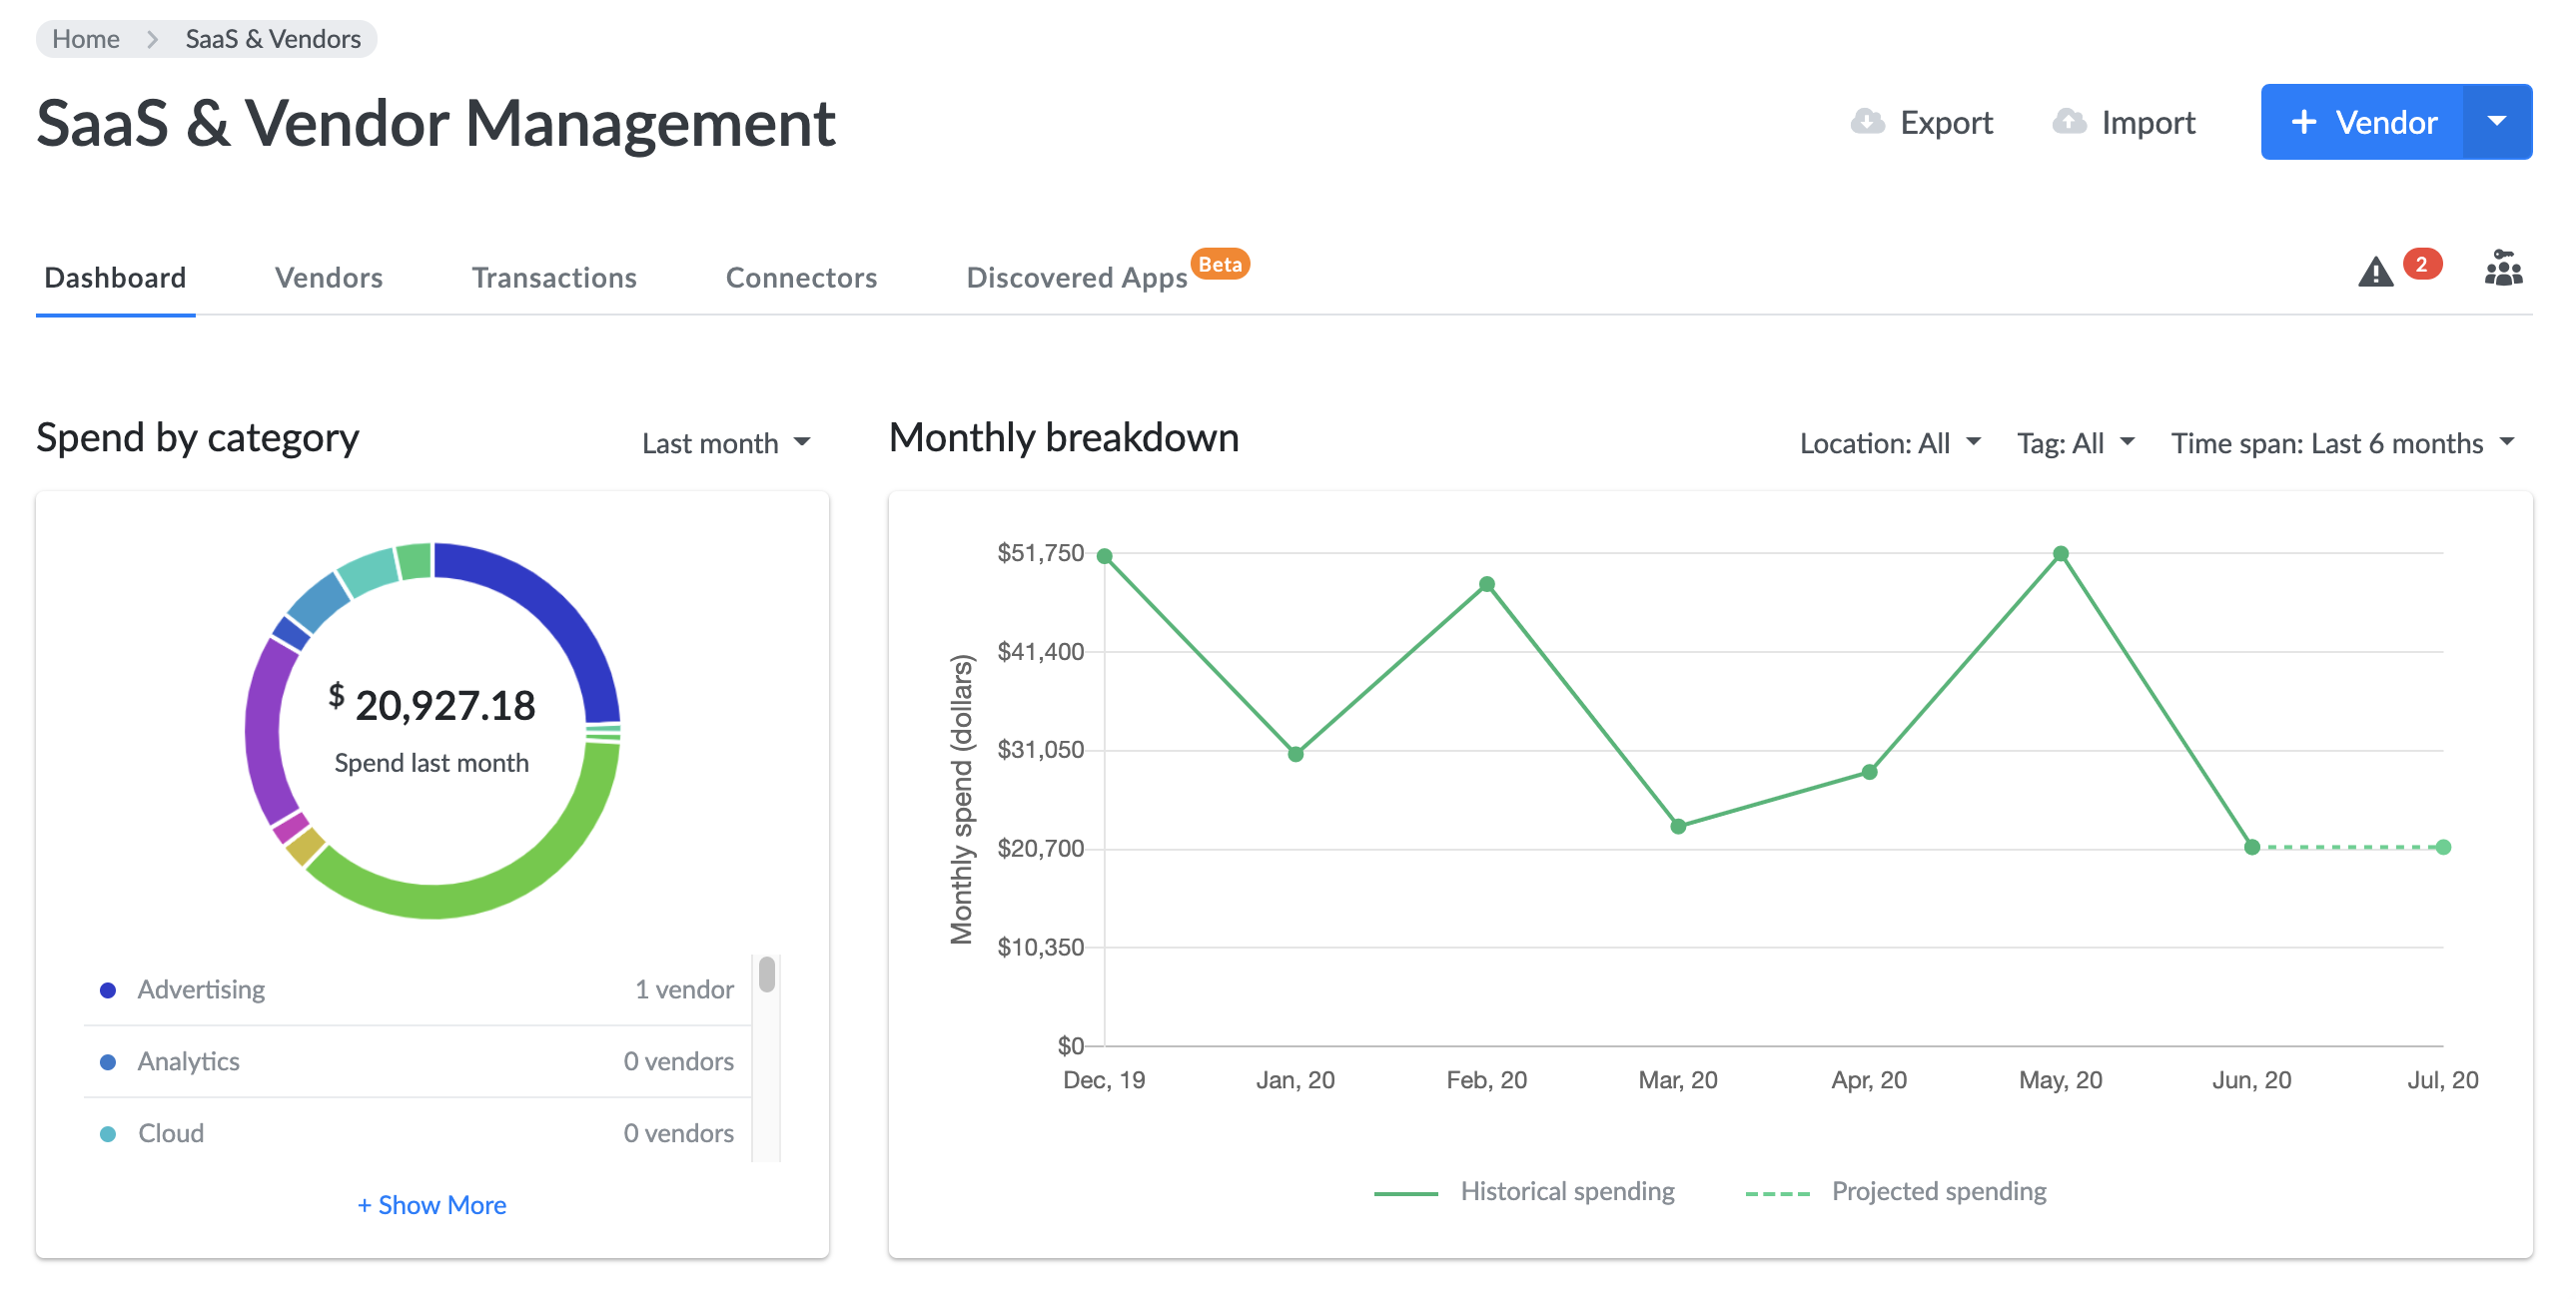Click the Cloud legend color dot
The image size is (2576, 1299).
108,1134
